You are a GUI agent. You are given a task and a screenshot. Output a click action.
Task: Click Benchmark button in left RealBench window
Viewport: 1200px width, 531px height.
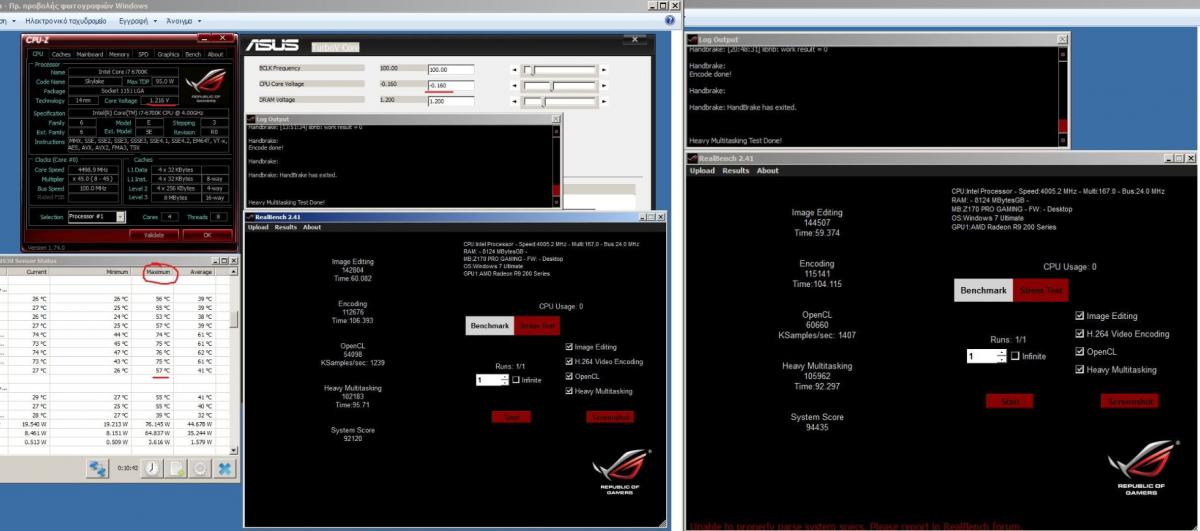[x=490, y=326]
